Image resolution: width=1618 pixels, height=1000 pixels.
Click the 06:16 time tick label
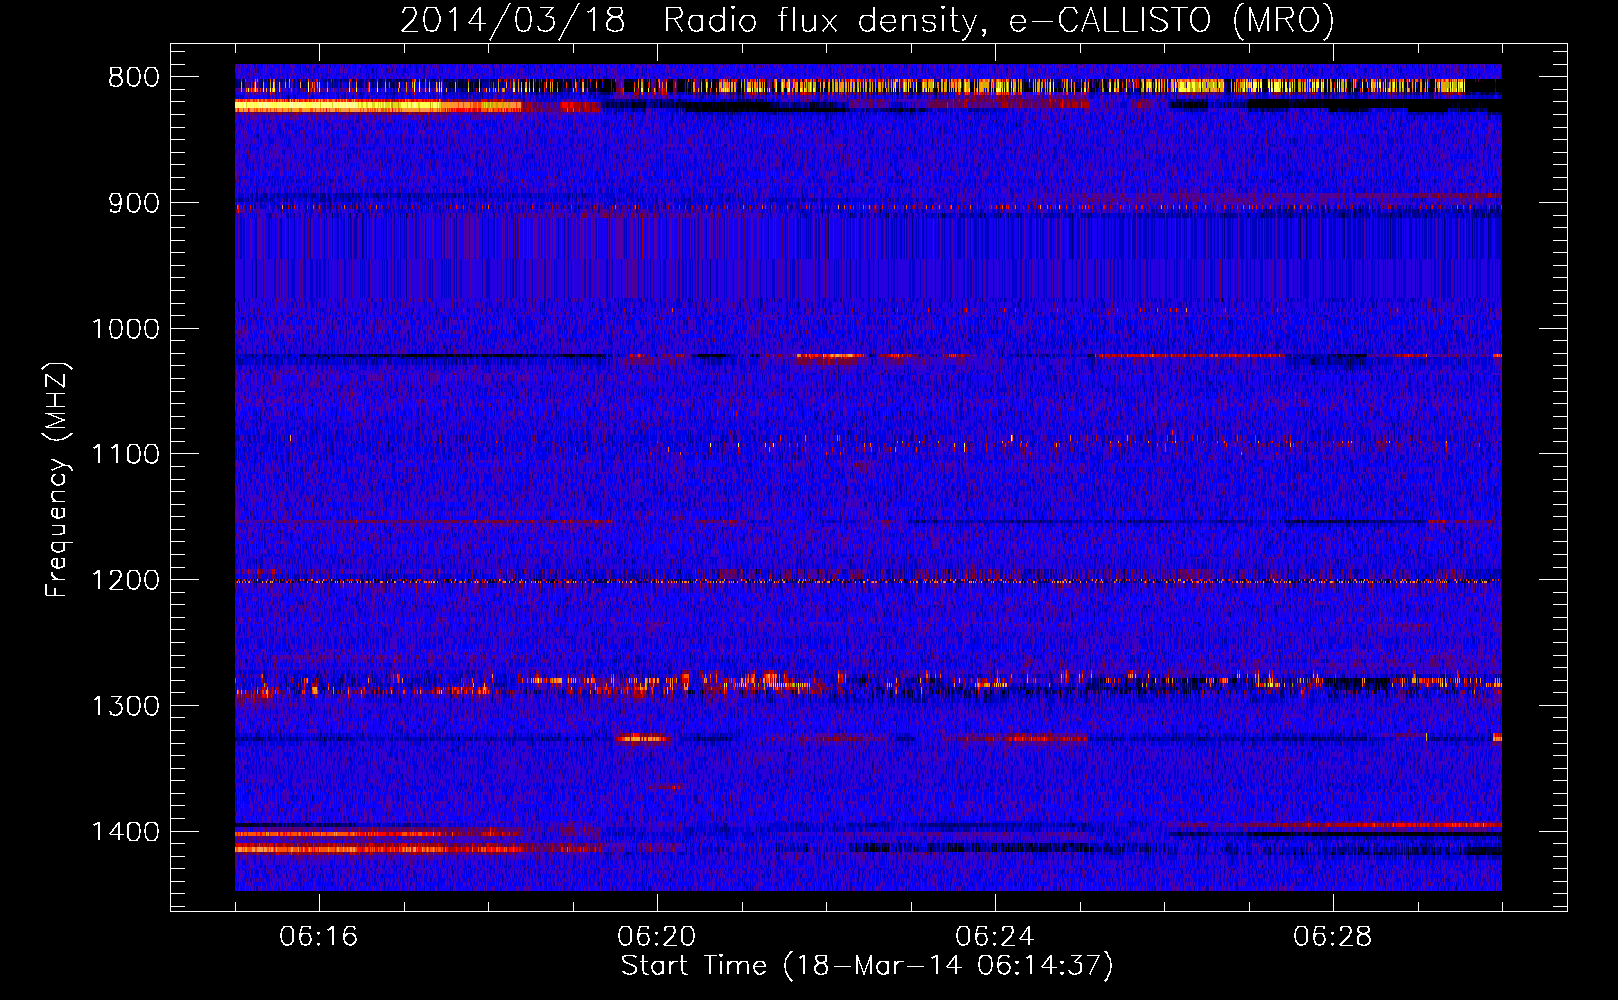(x=319, y=937)
